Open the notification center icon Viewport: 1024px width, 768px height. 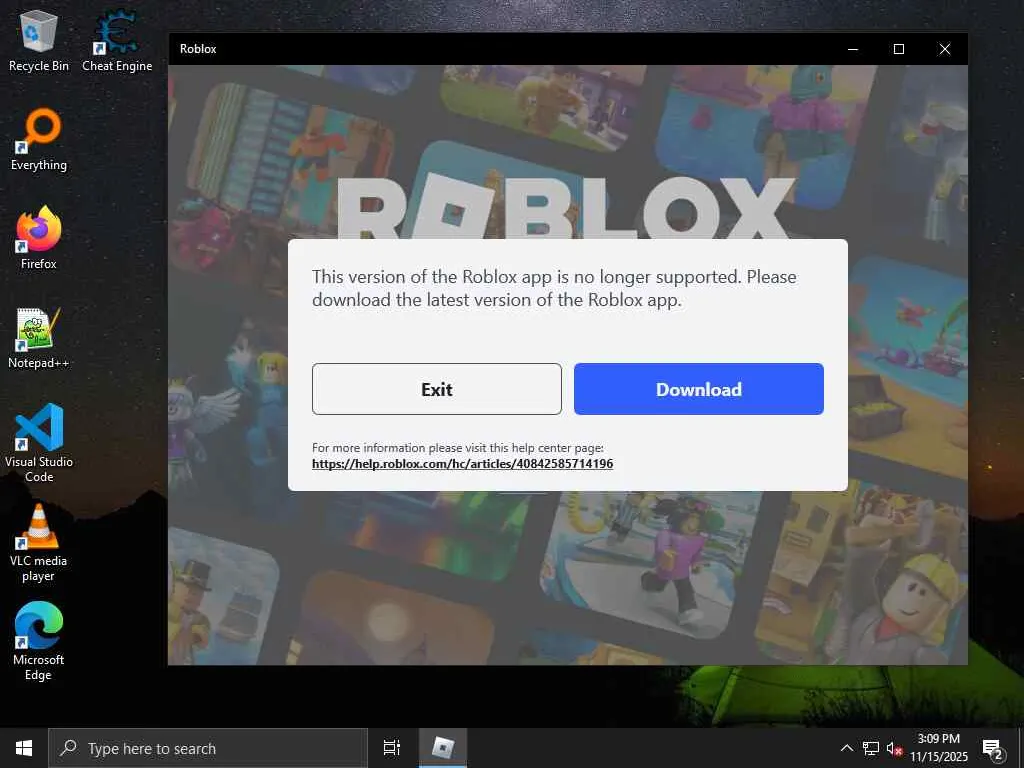(992, 748)
